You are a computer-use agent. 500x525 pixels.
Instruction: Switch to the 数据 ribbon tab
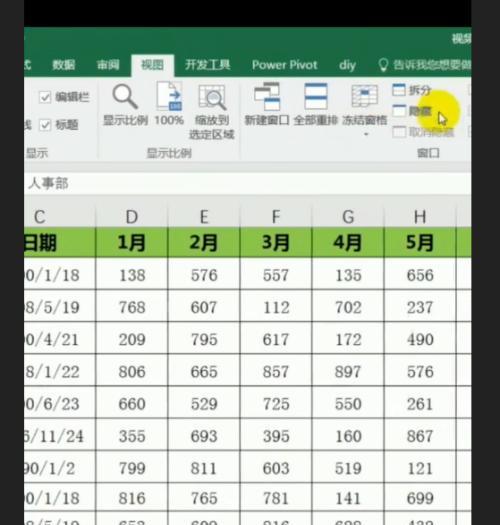pyautogui.click(x=64, y=65)
